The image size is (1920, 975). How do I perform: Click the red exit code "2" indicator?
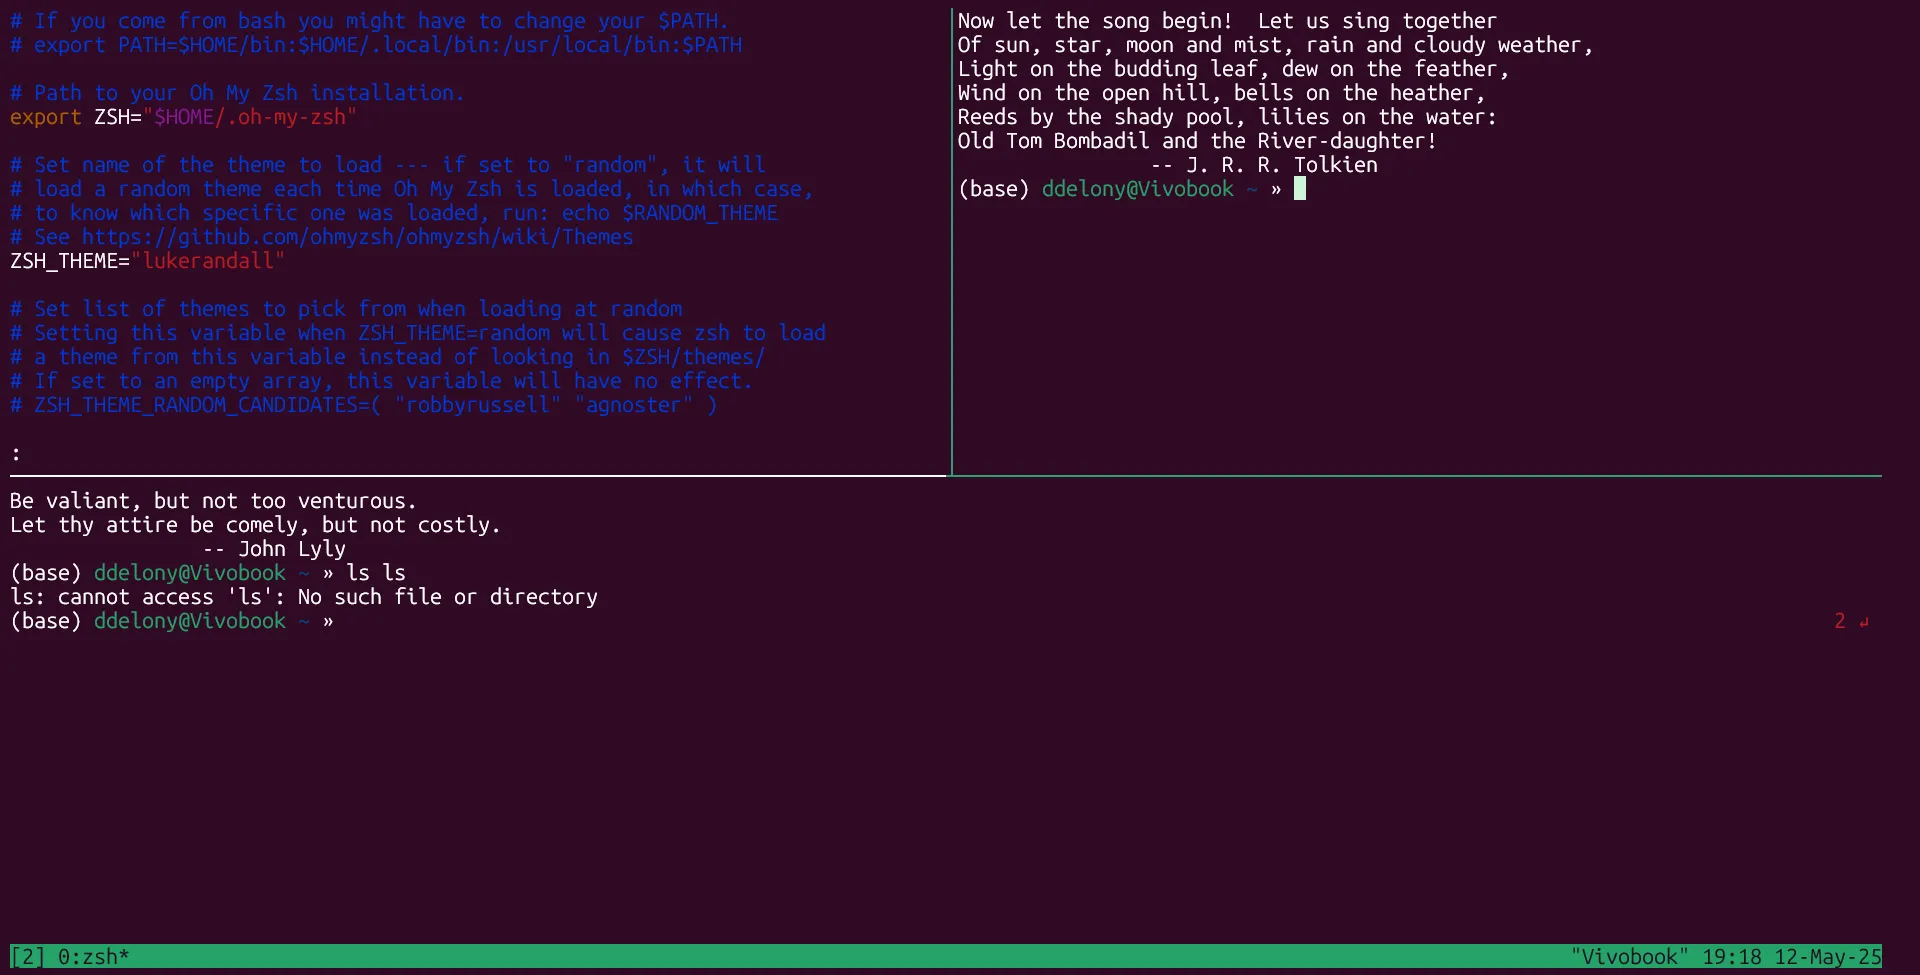click(x=1838, y=620)
